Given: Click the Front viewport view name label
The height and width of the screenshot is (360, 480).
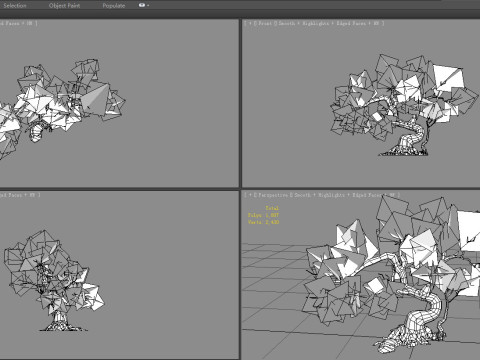Looking at the screenshot, I should pos(265,23).
